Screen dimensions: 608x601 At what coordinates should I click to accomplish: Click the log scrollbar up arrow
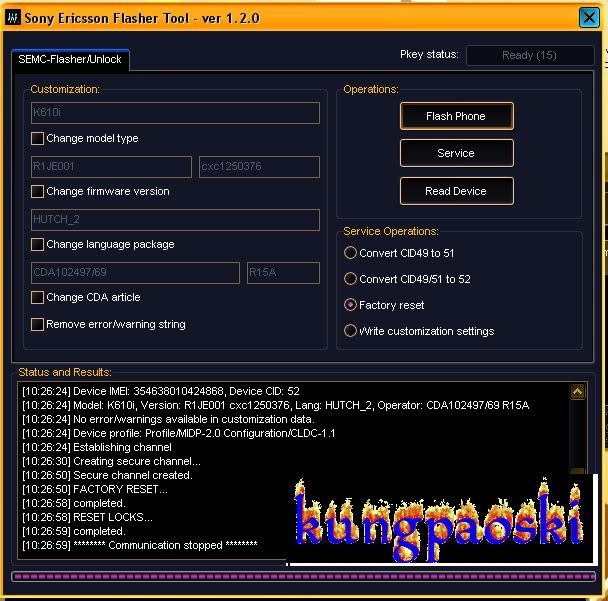(x=577, y=392)
